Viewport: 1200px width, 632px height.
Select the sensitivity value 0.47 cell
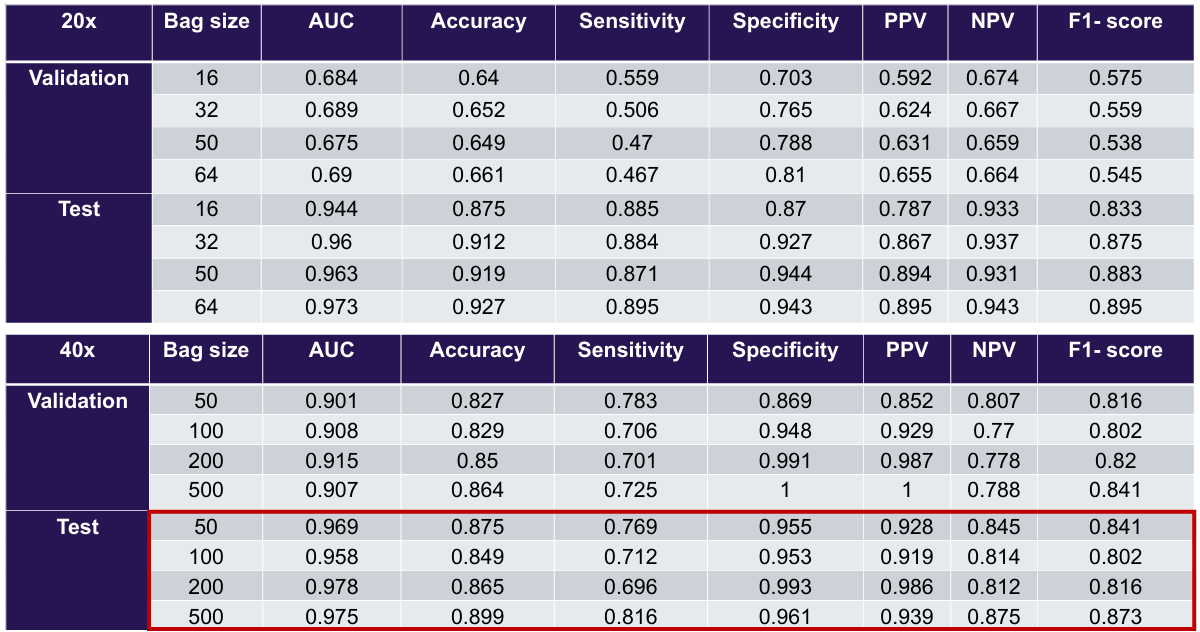pos(632,143)
